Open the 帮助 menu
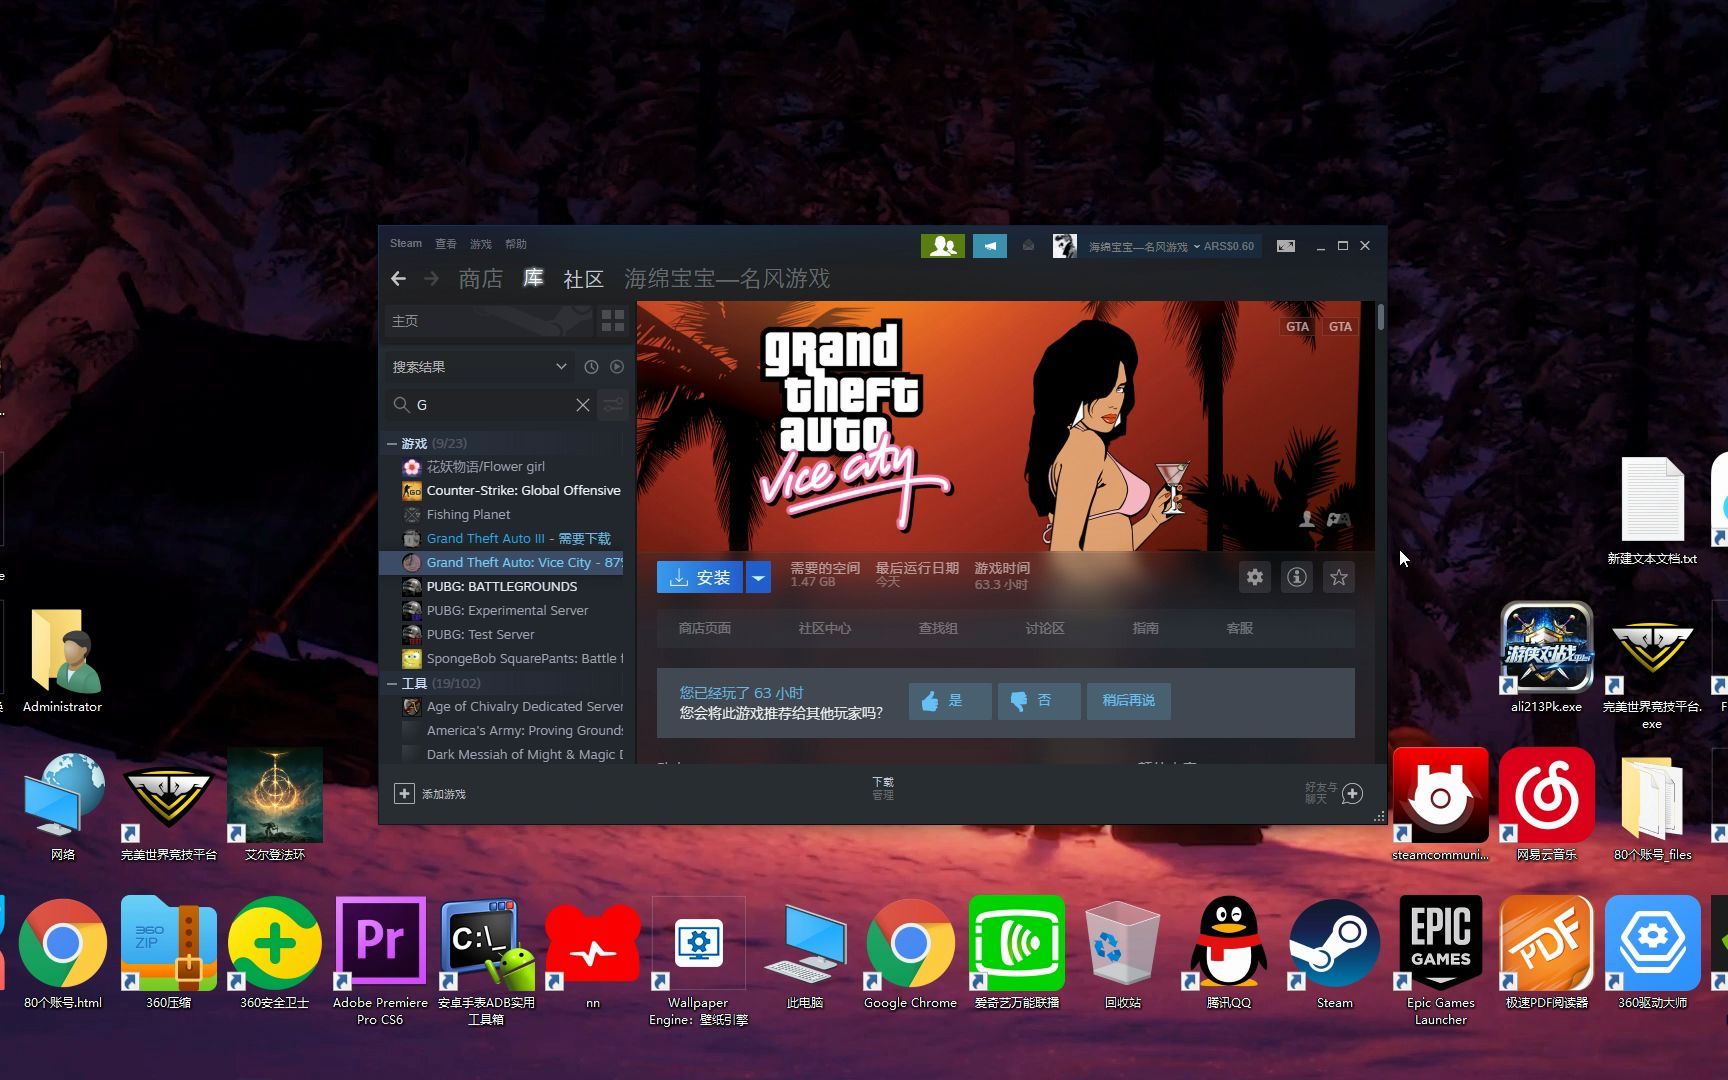Viewport: 1728px width, 1080px height. (x=516, y=244)
